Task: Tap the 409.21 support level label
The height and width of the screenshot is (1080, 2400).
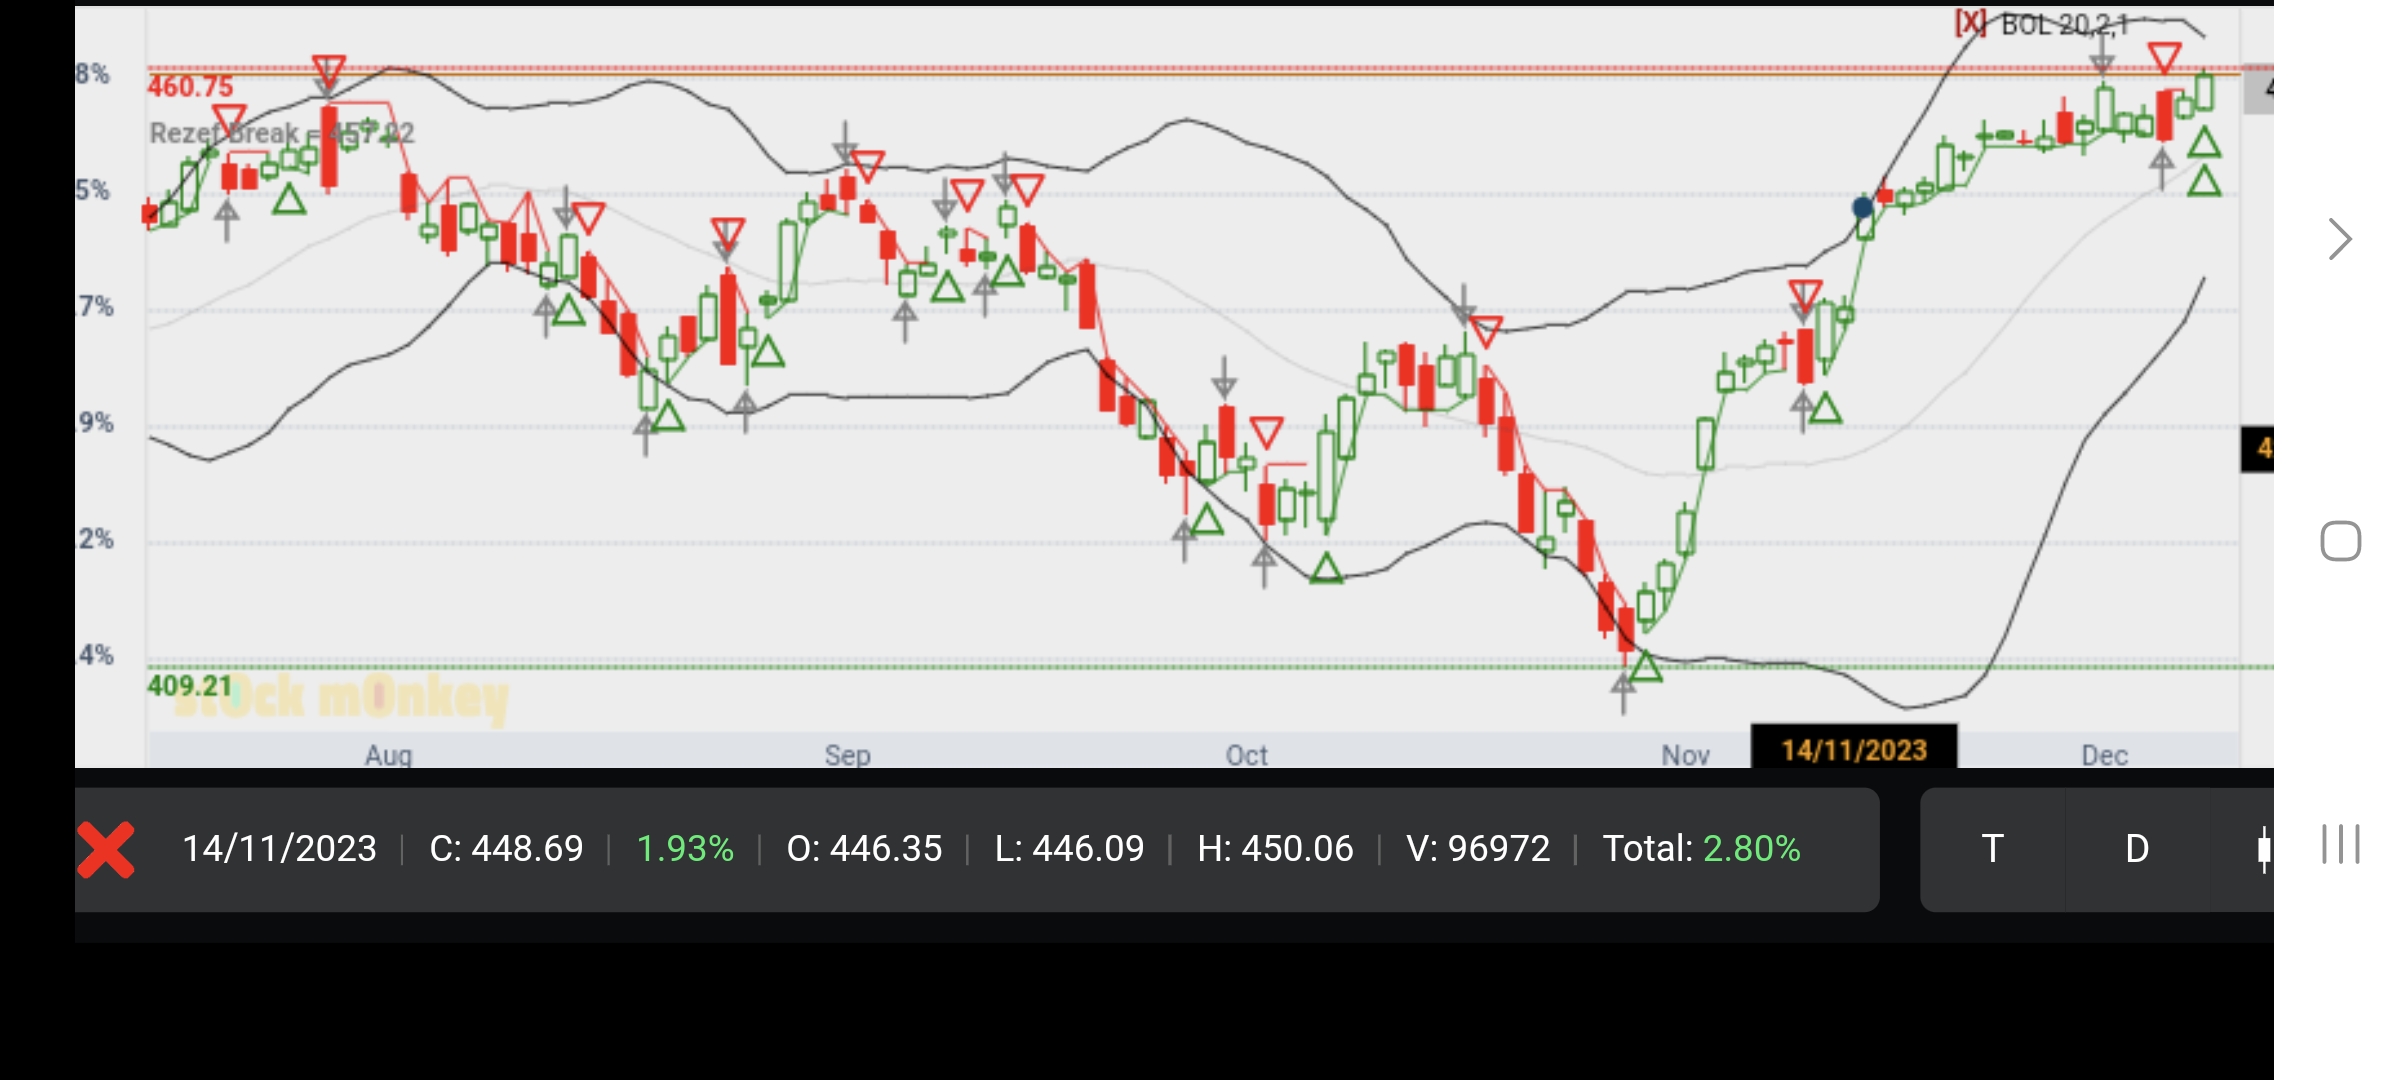Action: pos(189,686)
